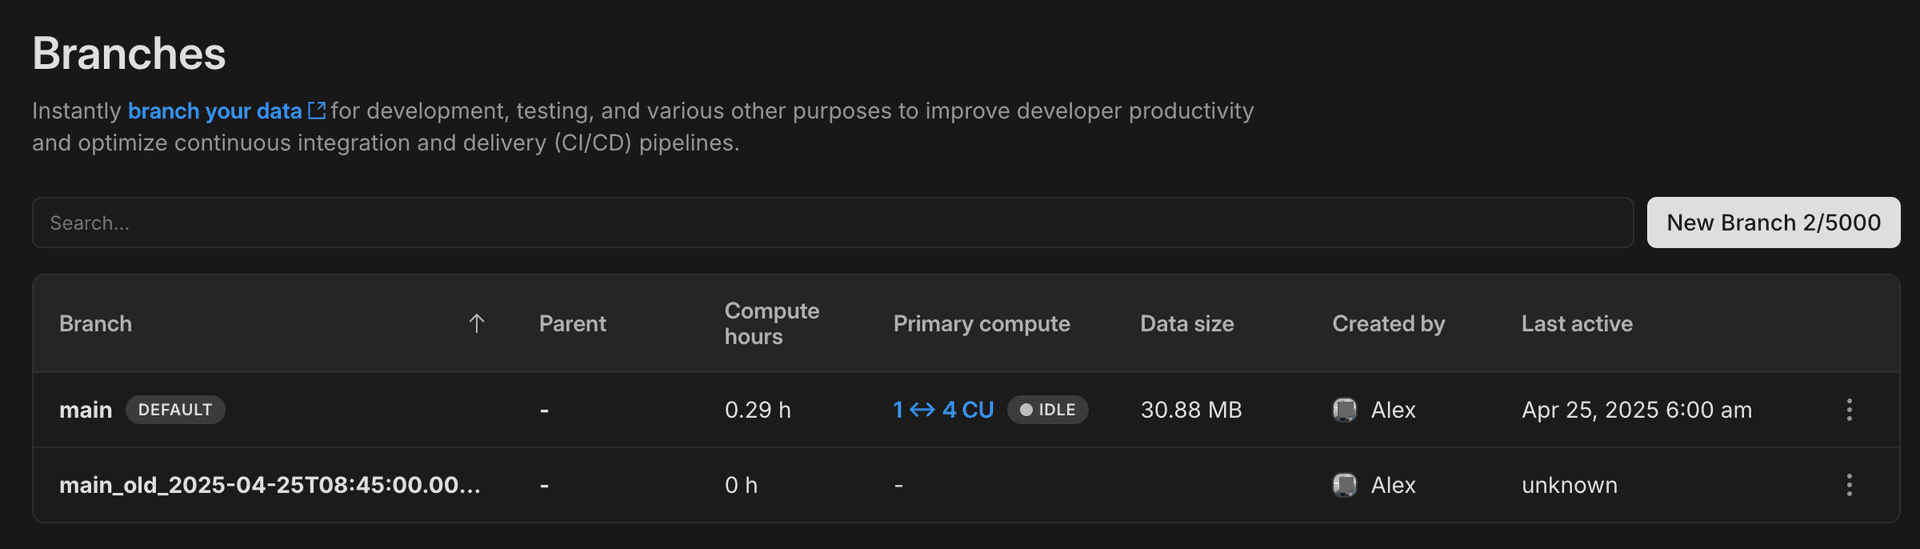Click the IDLE status badge
The height and width of the screenshot is (549, 1920).
coord(1047,410)
